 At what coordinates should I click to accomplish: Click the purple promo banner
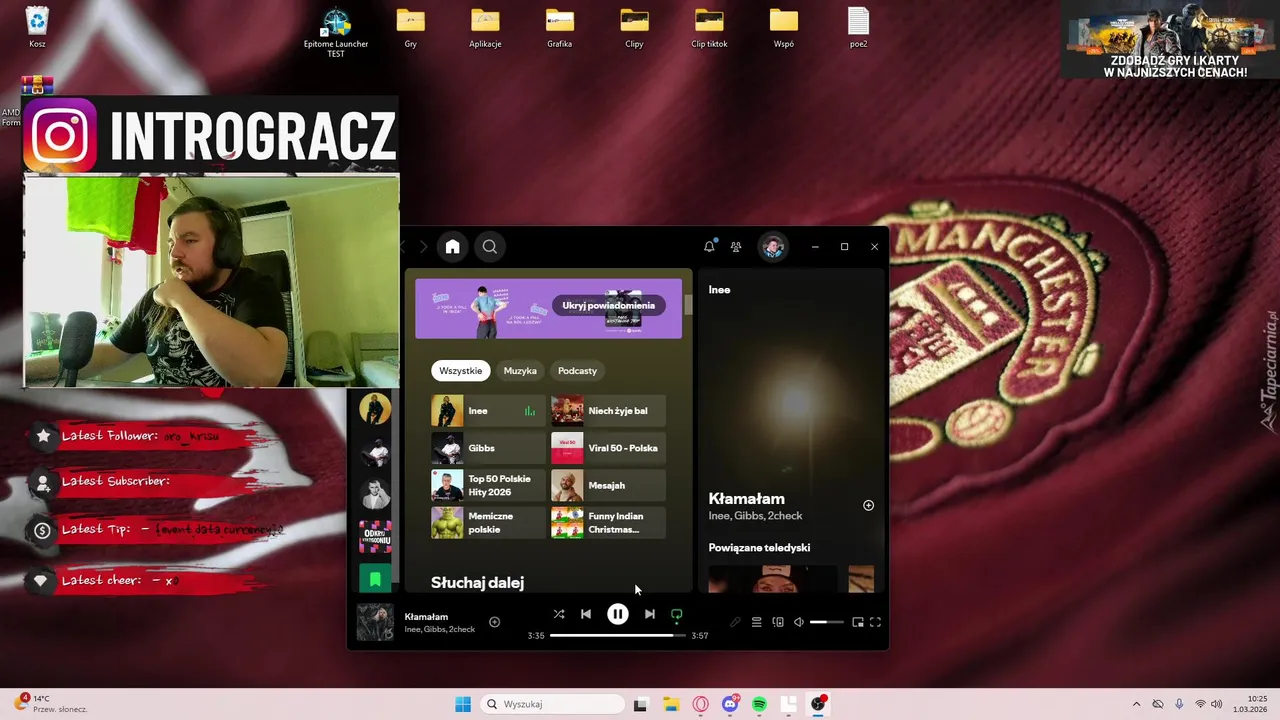(548, 308)
